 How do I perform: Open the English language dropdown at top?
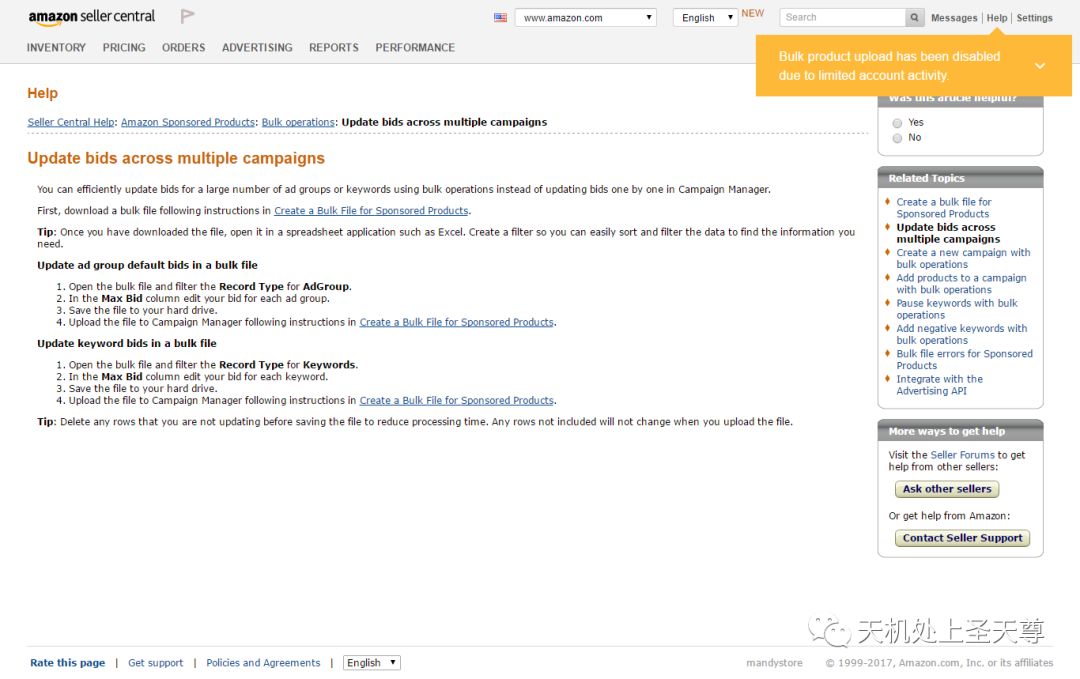(705, 17)
